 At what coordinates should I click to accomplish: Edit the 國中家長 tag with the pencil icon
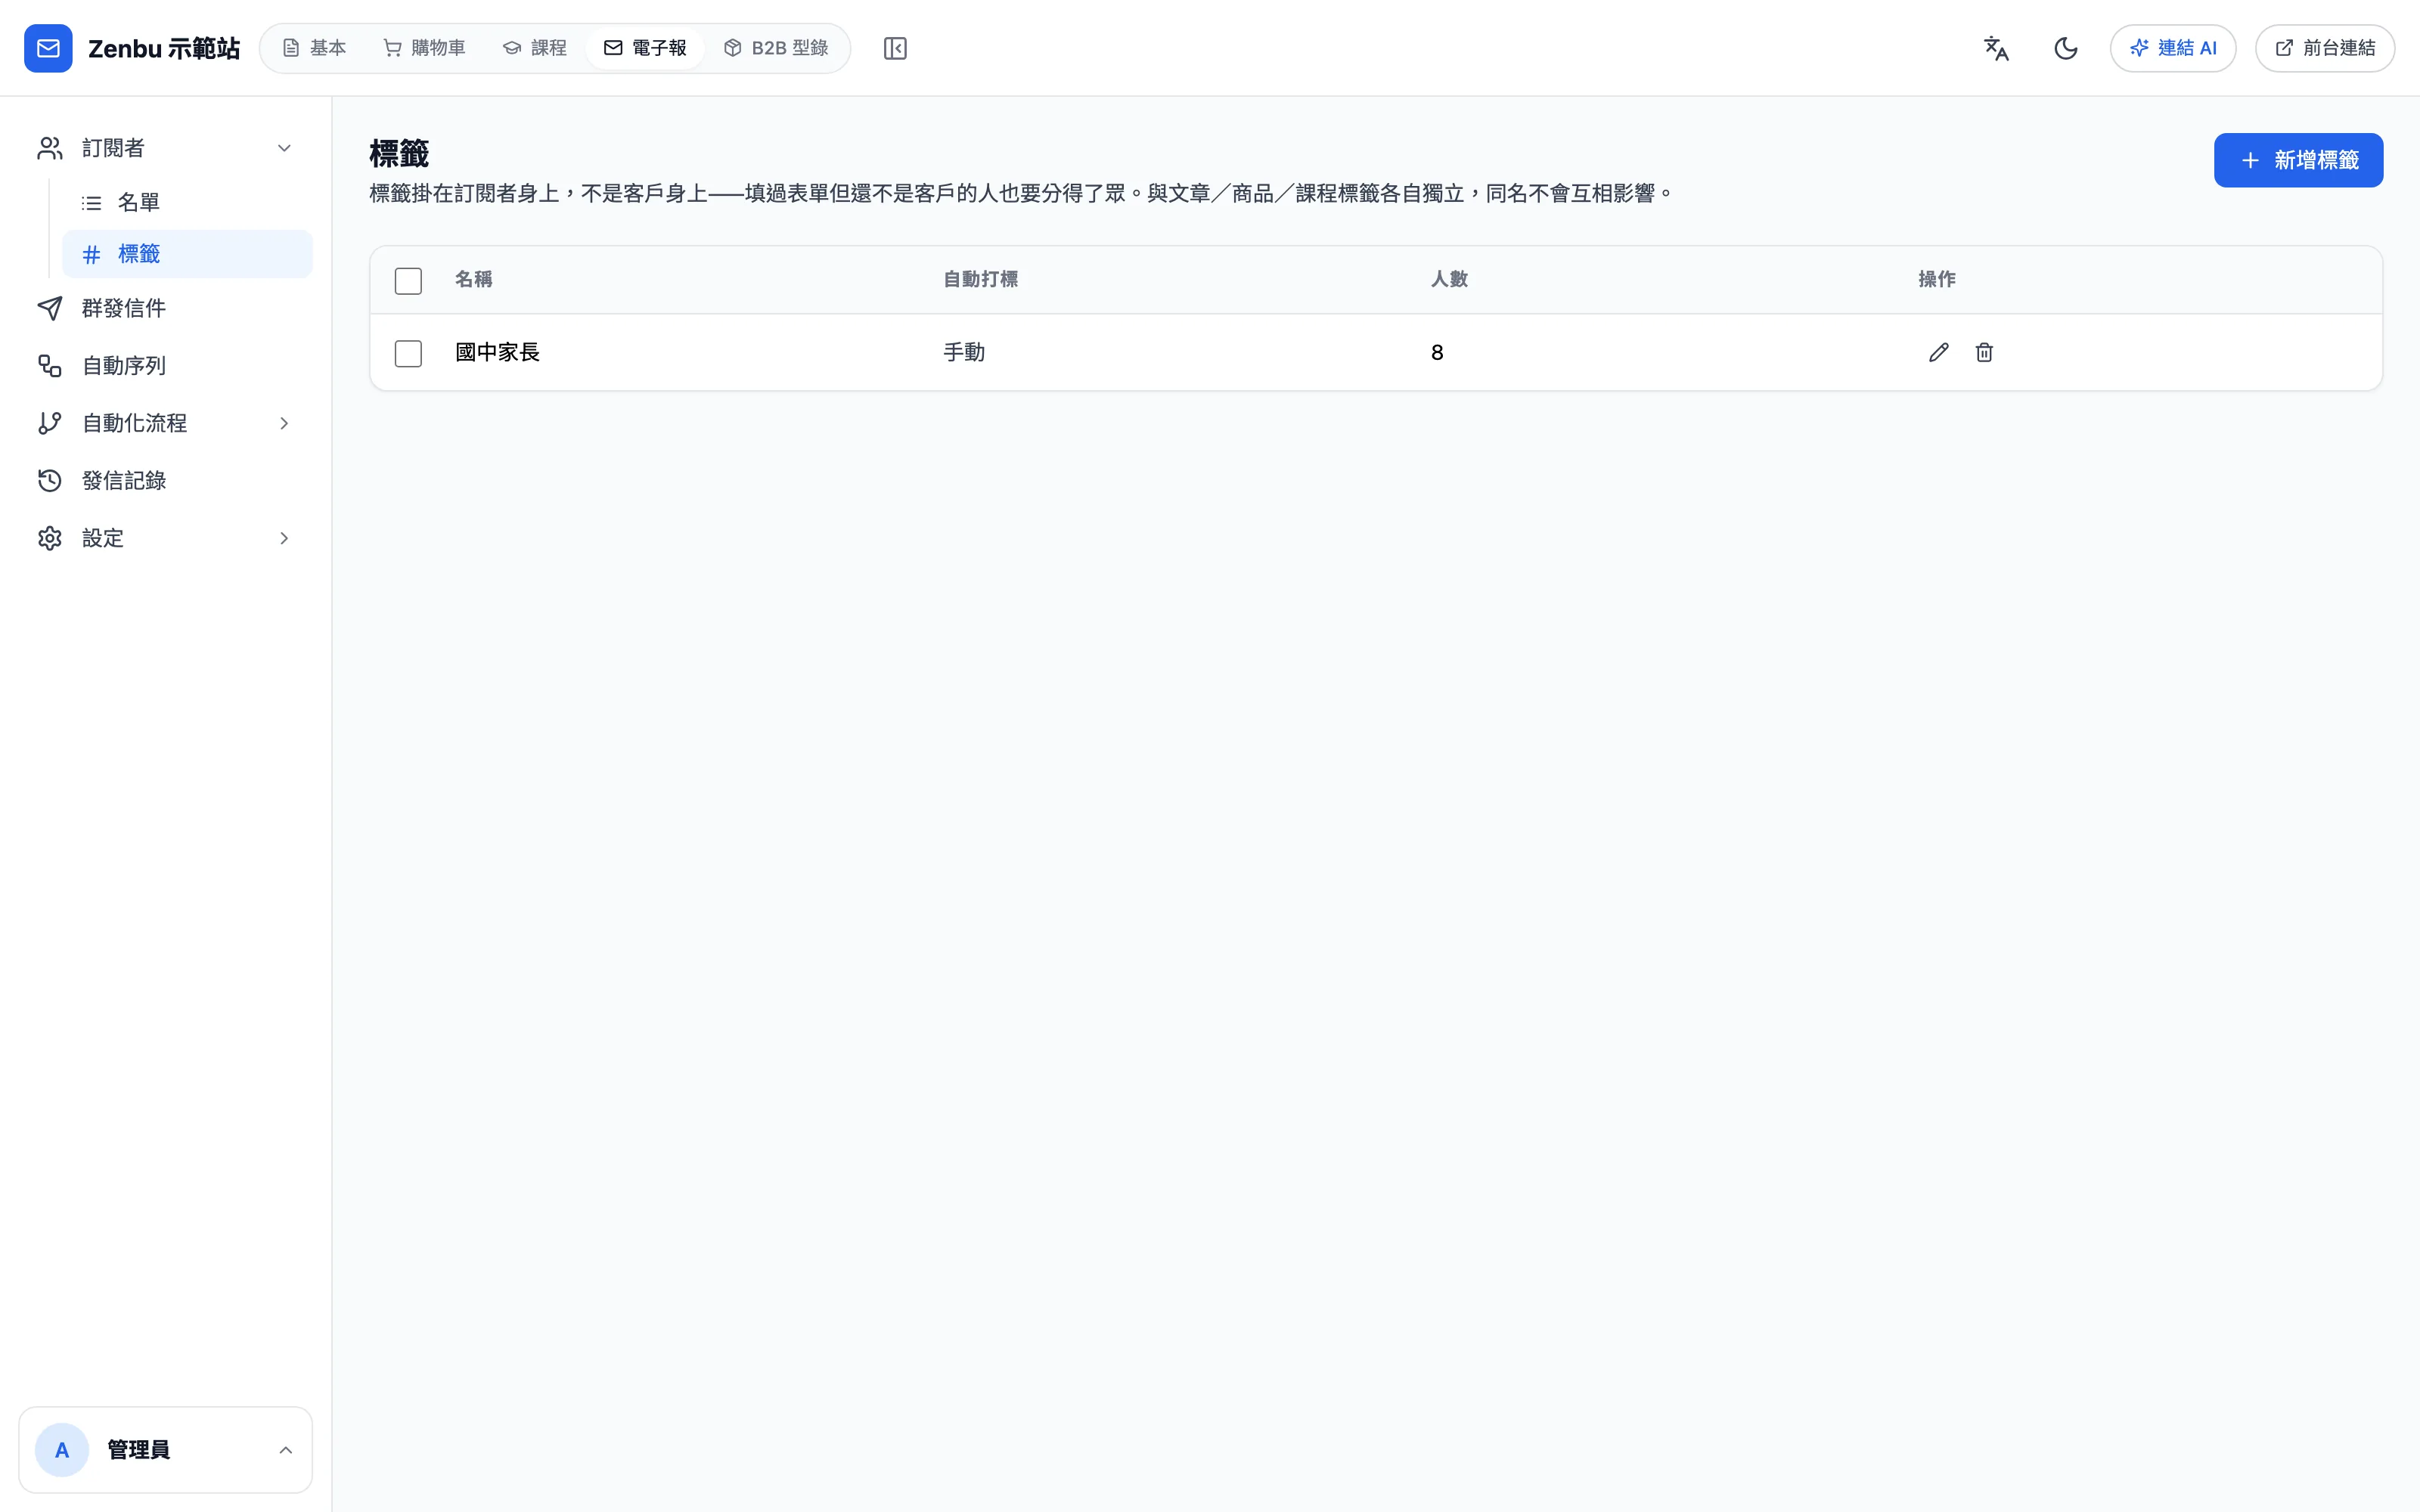[1938, 352]
